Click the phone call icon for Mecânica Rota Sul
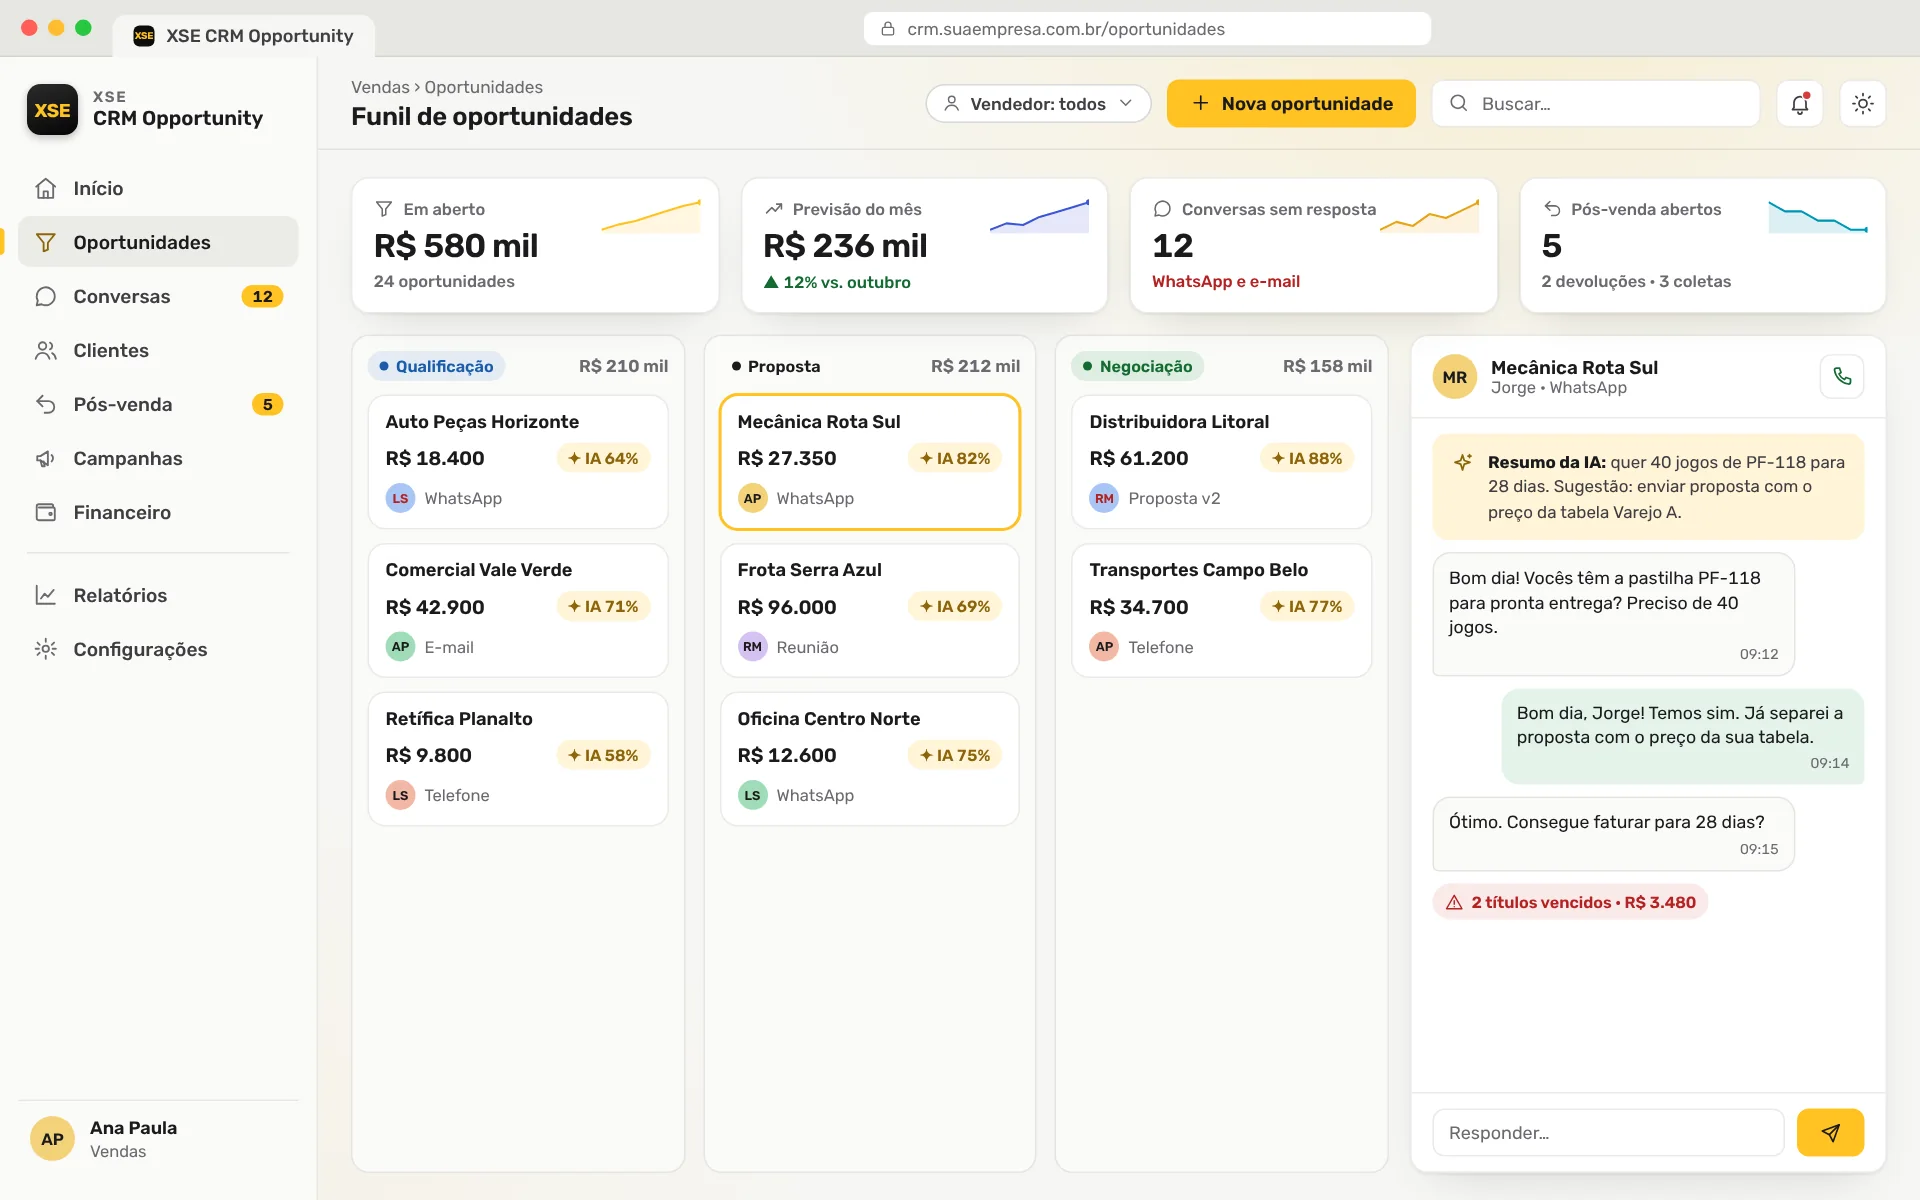Viewport: 1920px width, 1200px height. pos(1842,377)
